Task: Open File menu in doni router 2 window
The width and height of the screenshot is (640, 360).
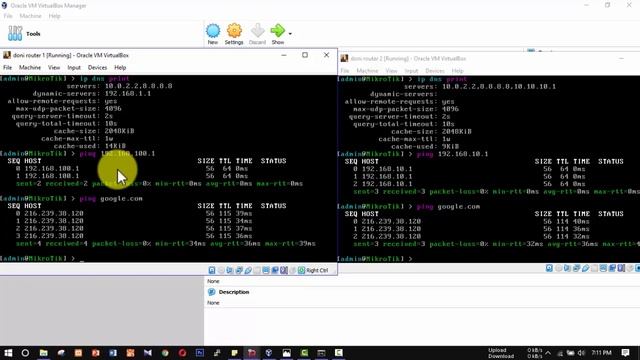Action: [x=345, y=71]
